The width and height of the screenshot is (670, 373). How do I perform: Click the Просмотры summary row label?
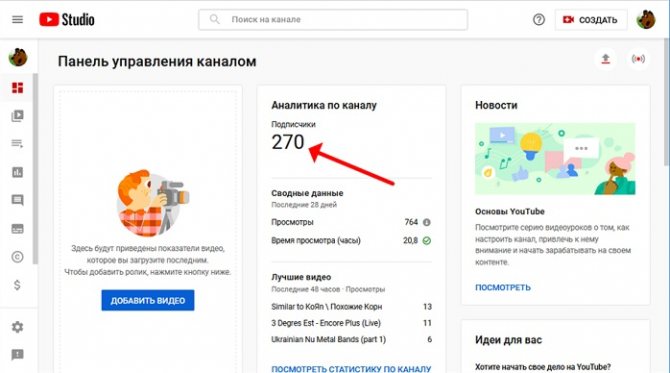[292, 222]
